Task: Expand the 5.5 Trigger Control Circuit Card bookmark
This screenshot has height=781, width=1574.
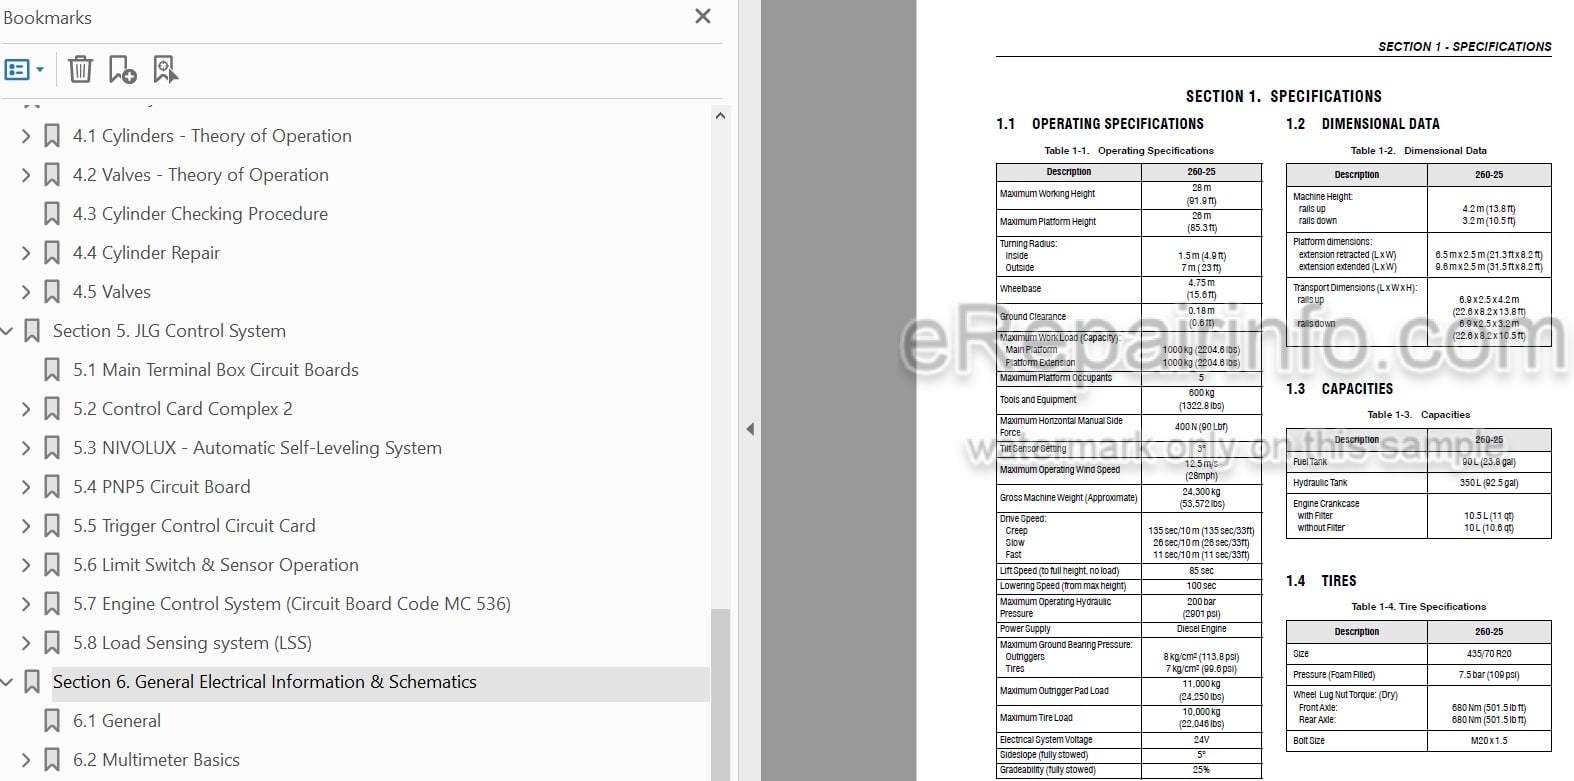Action: pyautogui.click(x=26, y=526)
